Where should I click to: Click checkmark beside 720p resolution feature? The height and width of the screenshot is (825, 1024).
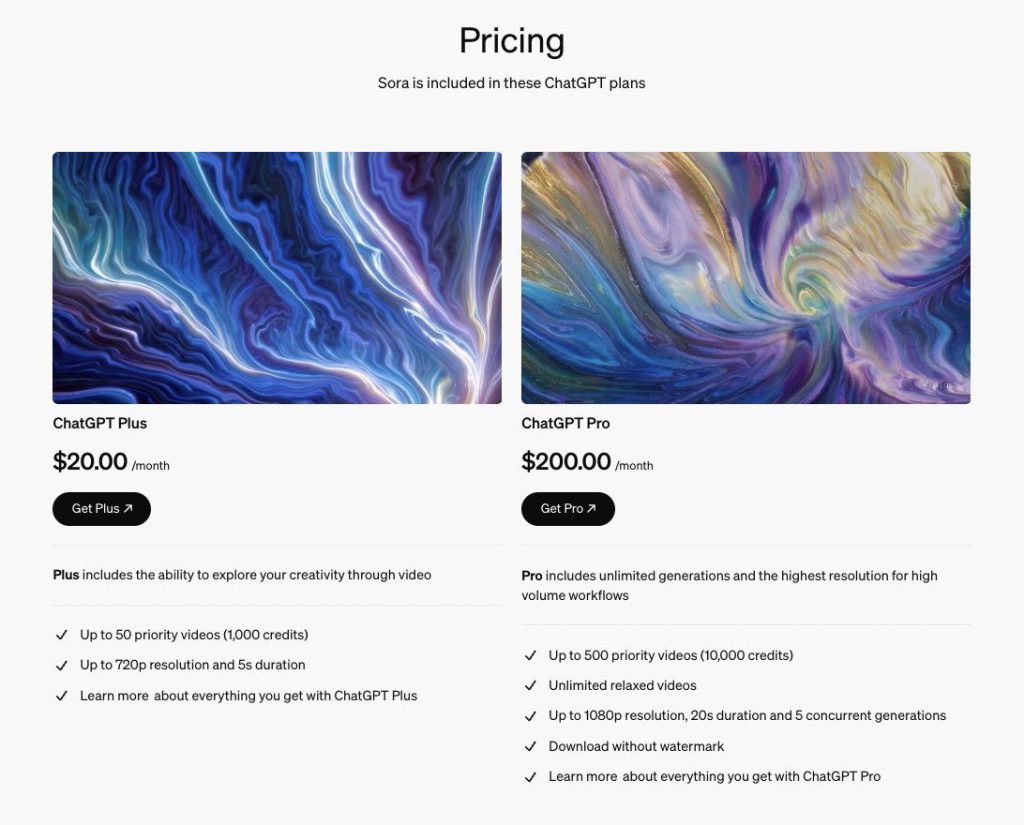point(62,665)
